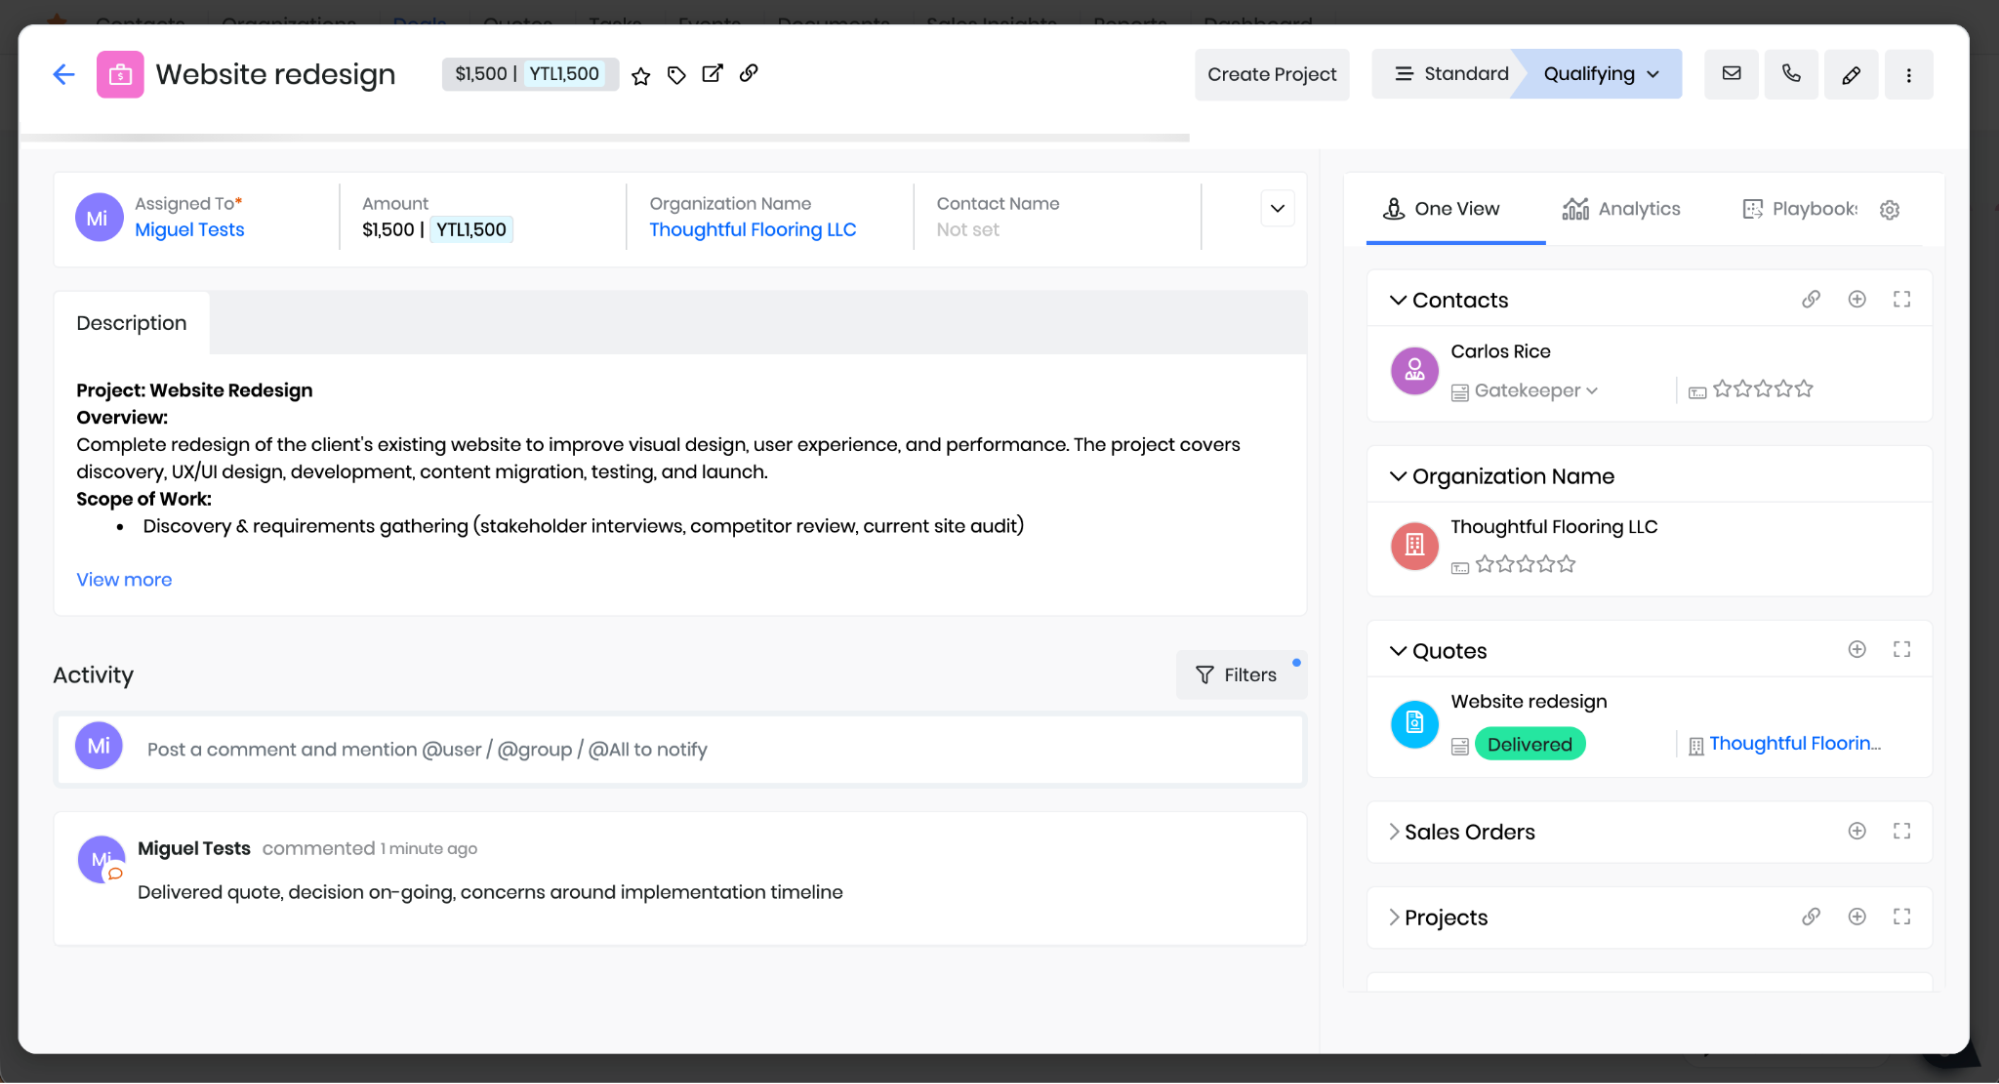Open the Qualifying stage dropdown
1999x1084 pixels.
tap(1601, 74)
